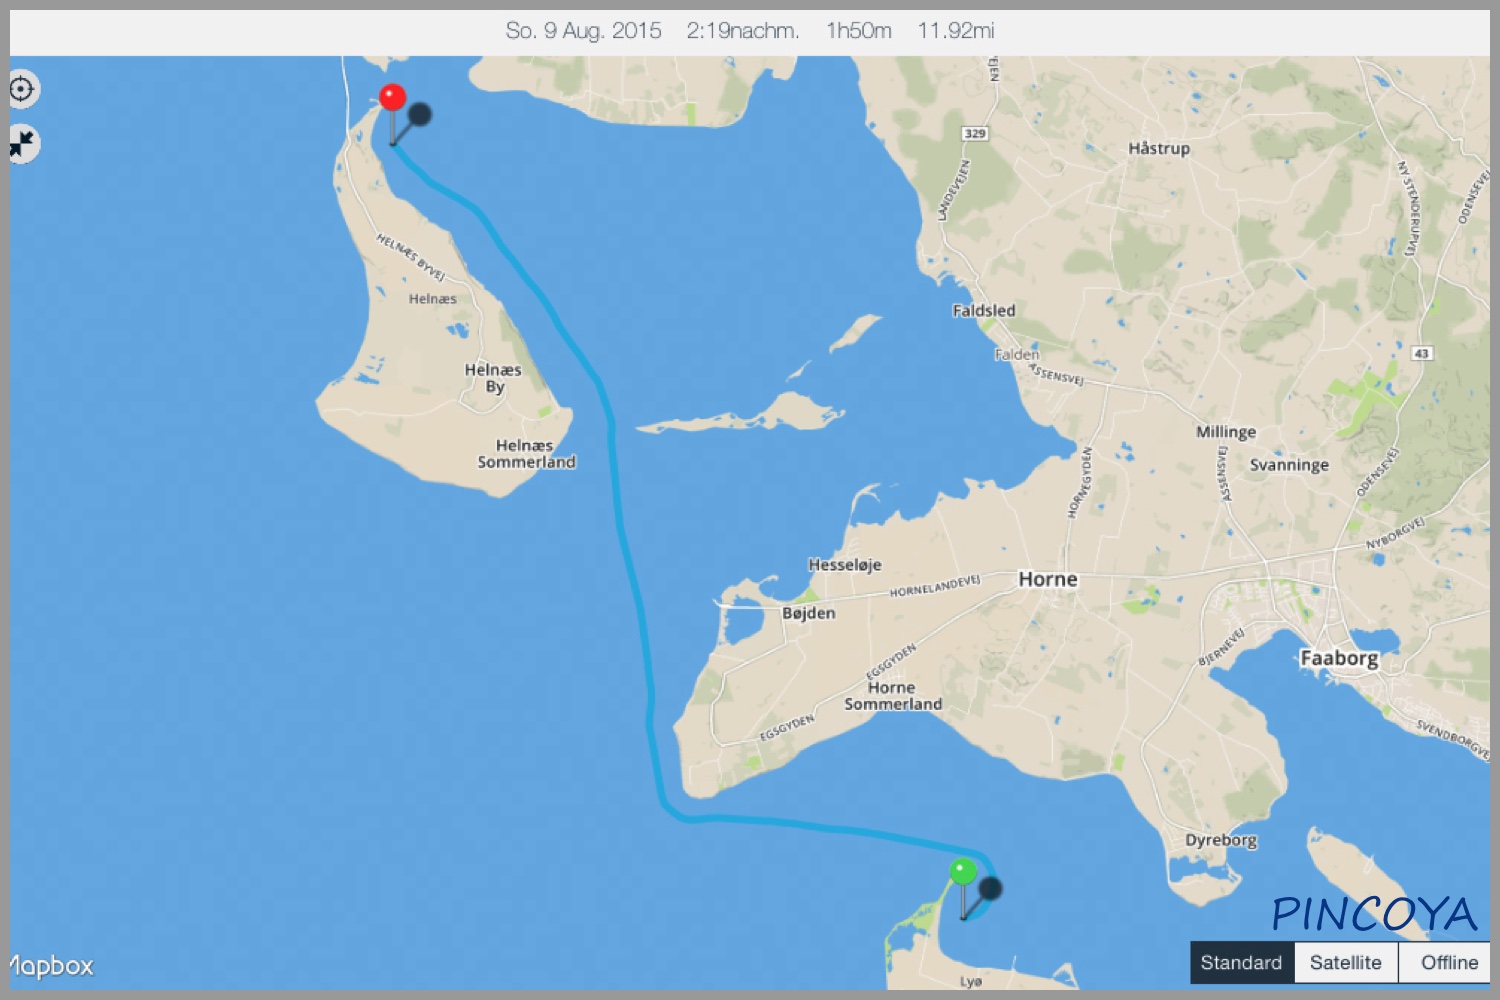
Task: Click the route 329 road shield
Action: click(974, 133)
